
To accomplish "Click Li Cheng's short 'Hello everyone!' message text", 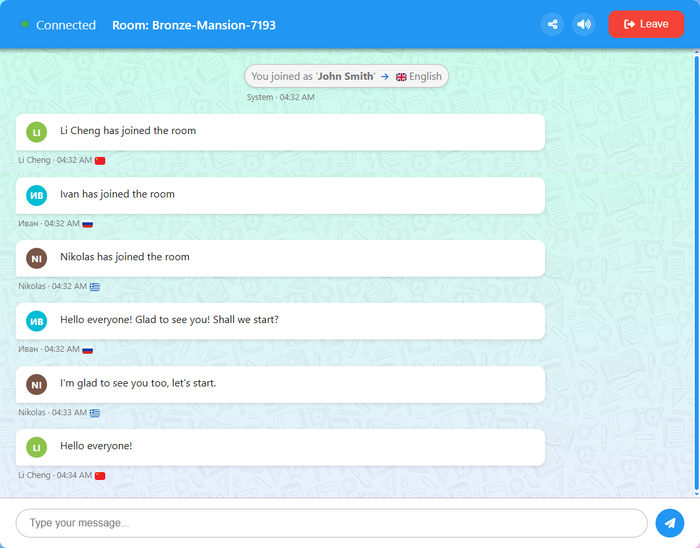I will pos(96,446).
